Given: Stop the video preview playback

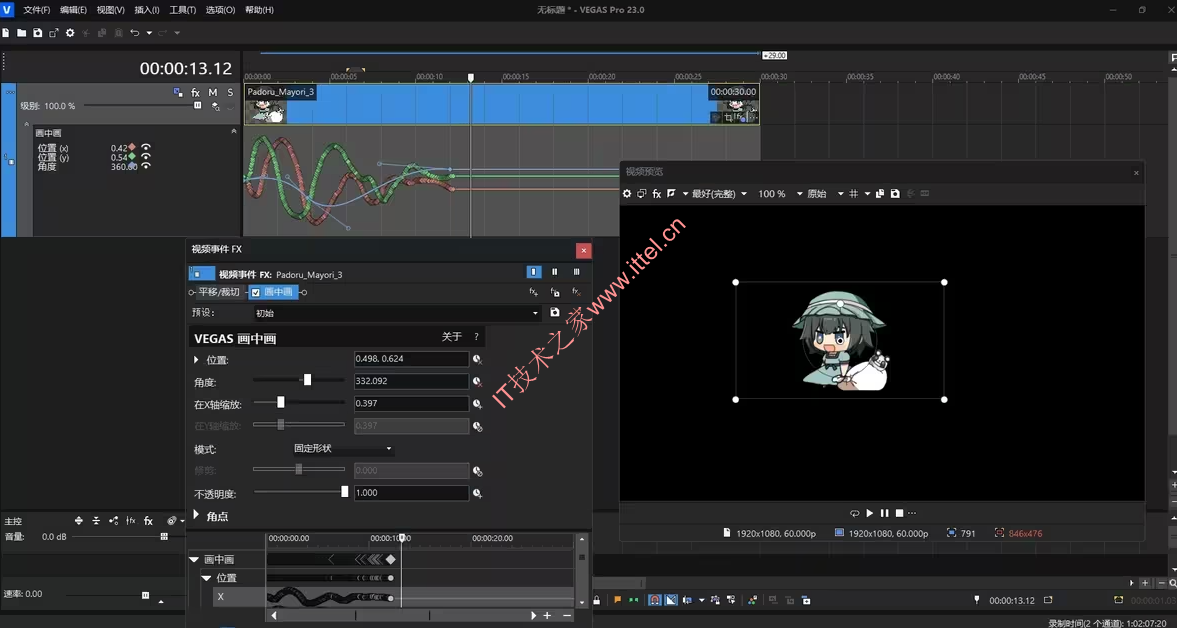Looking at the screenshot, I should [899, 513].
